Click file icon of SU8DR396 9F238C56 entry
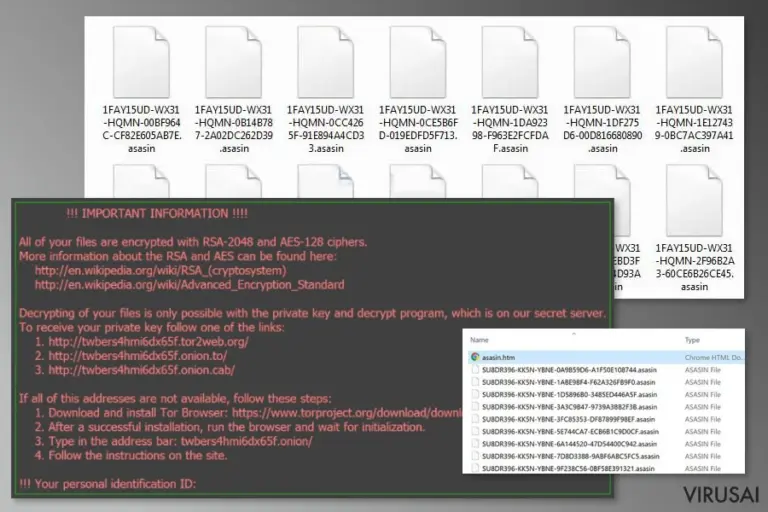The image size is (768, 512). pos(475,468)
